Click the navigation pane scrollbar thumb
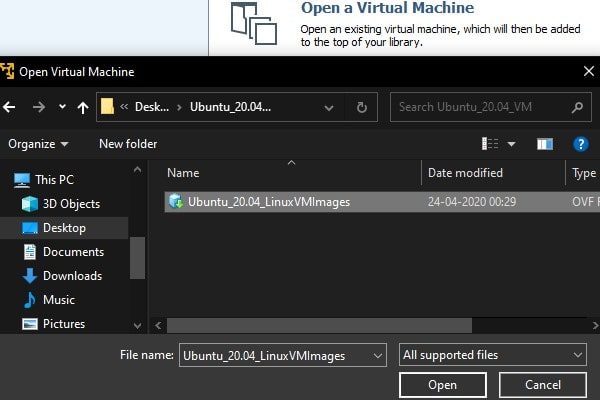 pyautogui.click(x=137, y=258)
